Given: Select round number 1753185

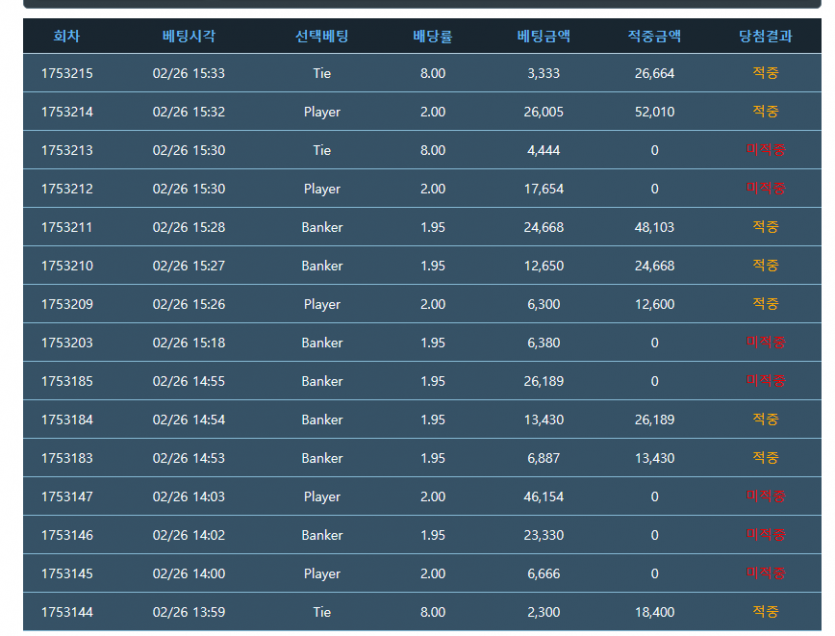Looking at the screenshot, I should [67, 381].
